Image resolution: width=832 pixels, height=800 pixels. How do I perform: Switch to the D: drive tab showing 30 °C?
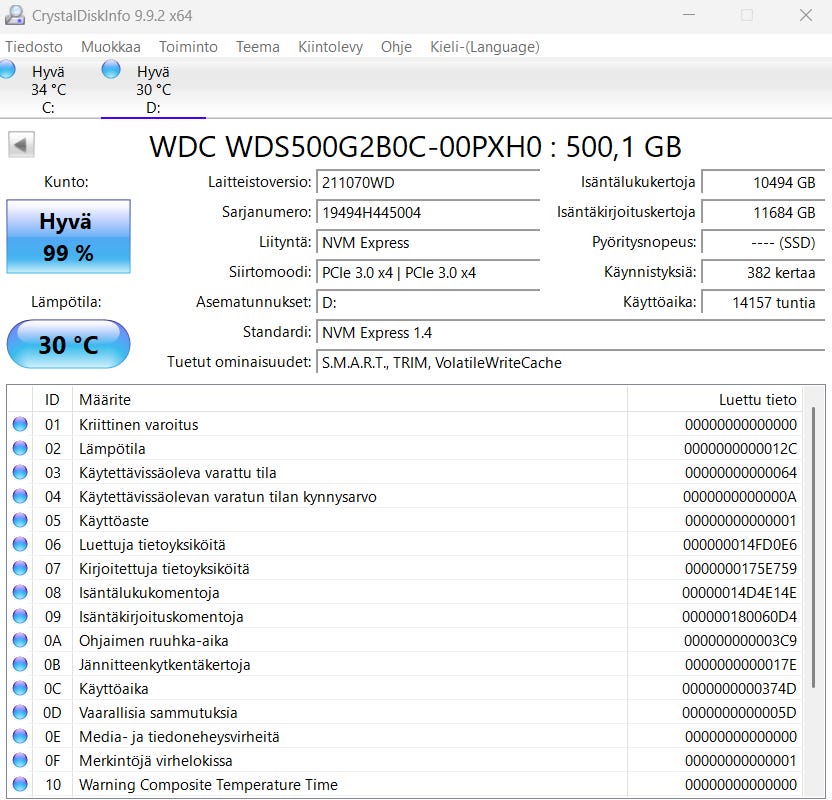click(x=153, y=89)
